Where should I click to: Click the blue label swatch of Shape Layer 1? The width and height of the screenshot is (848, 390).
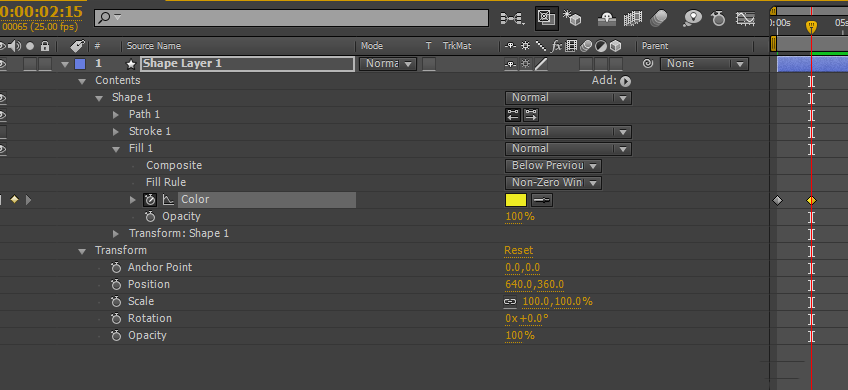pos(80,64)
